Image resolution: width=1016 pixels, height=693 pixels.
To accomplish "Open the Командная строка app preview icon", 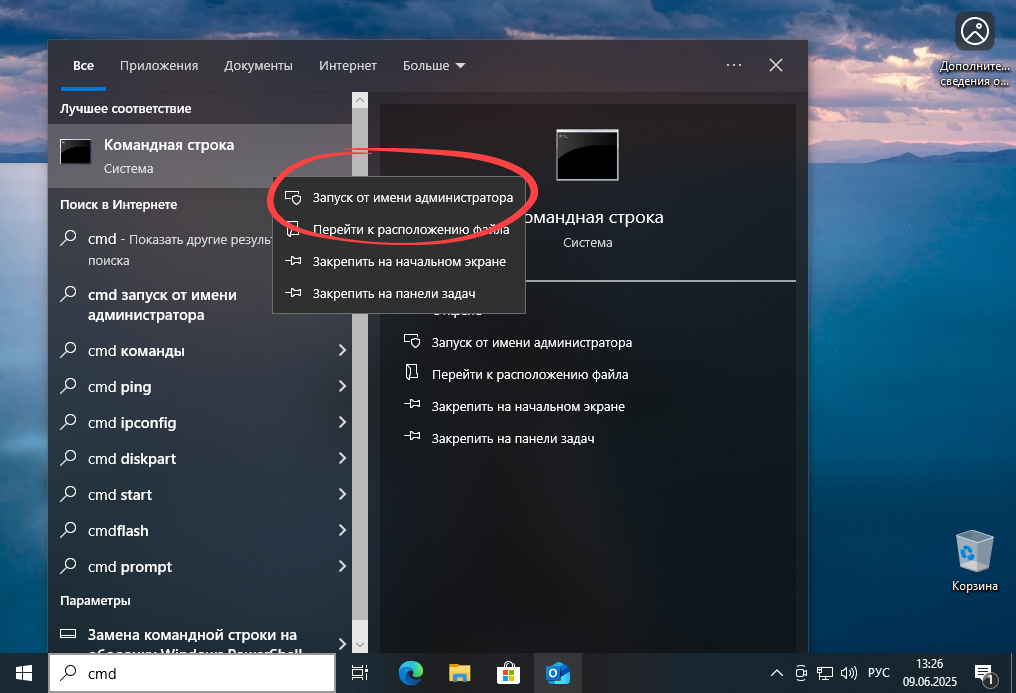I will click(x=586, y=154).
